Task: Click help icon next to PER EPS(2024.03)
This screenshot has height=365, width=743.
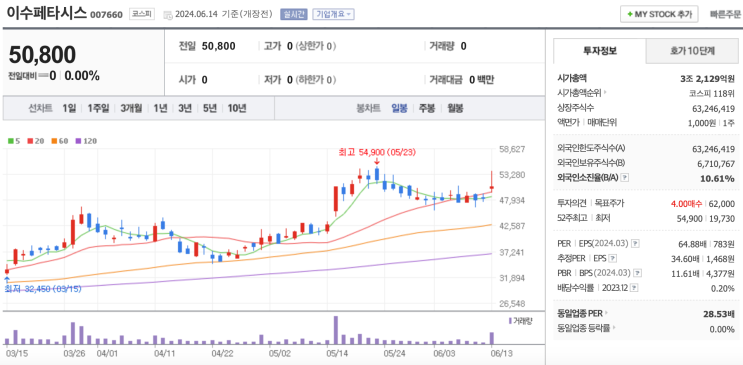Action: tap(635, 244)
